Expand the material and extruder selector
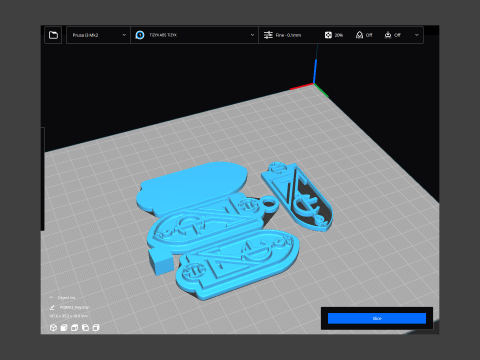480x360 pixels. tap(195, 35)
